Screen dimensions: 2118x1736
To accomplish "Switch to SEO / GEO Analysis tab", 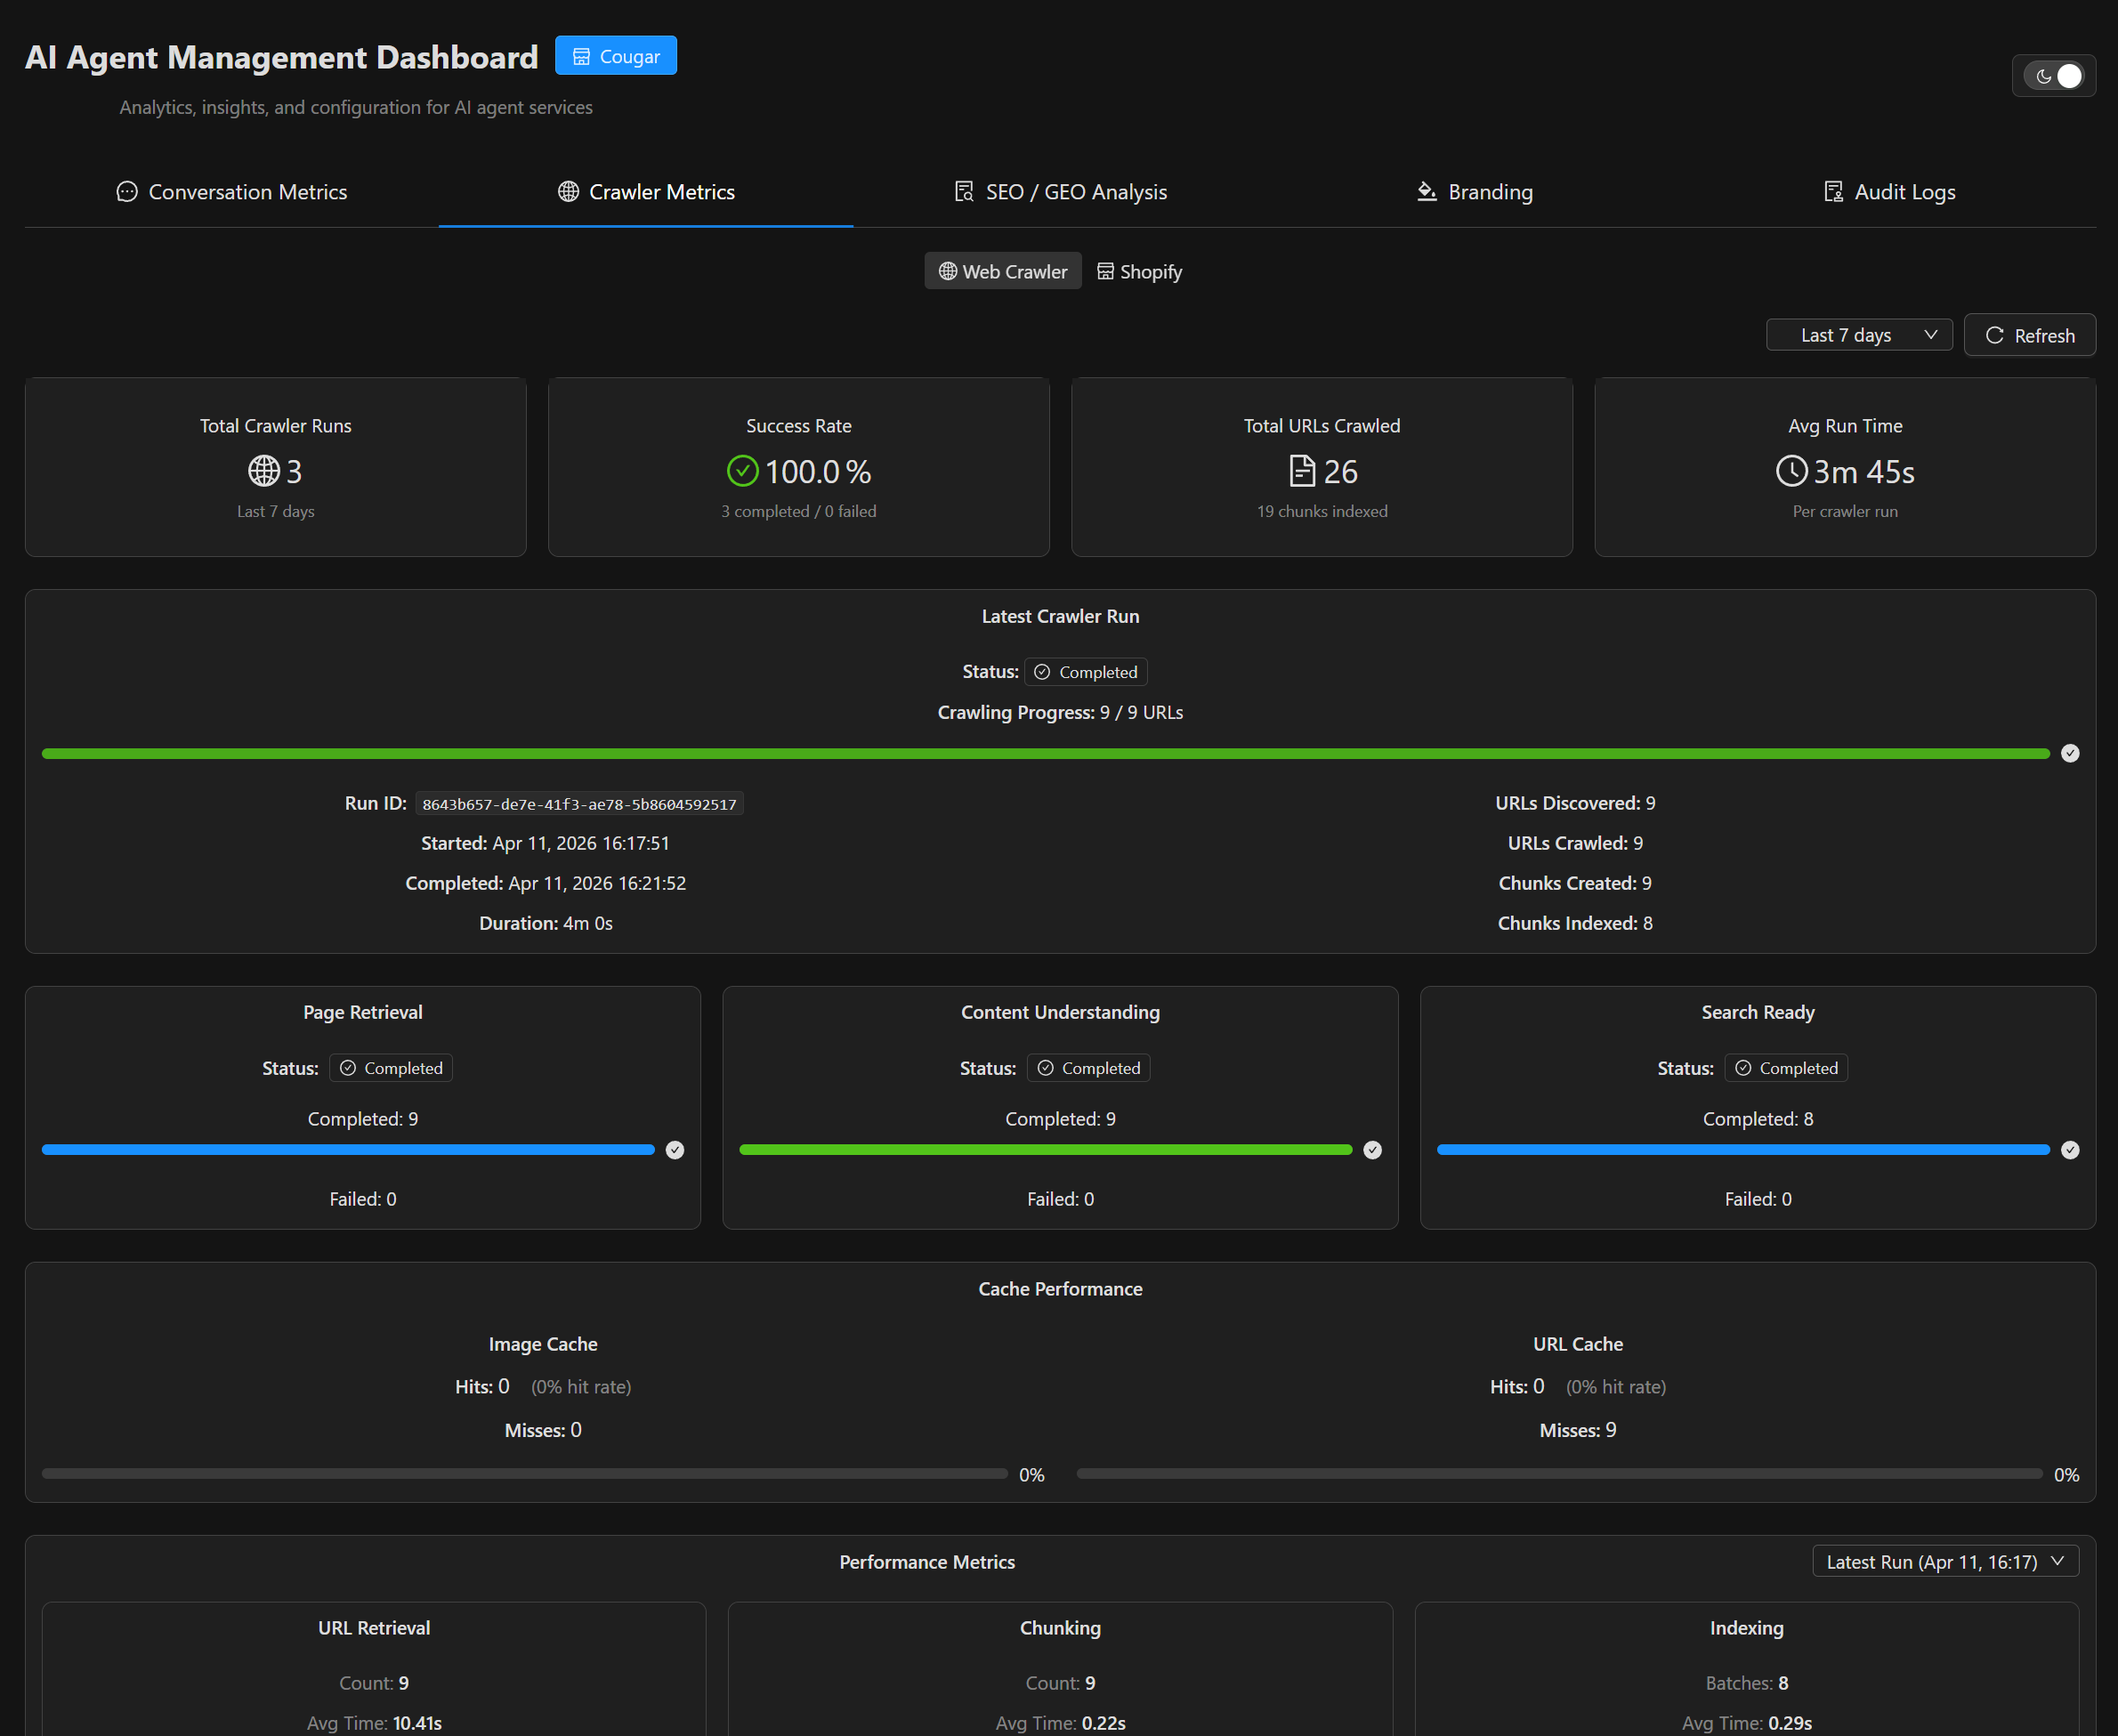I will point(1061,192).
